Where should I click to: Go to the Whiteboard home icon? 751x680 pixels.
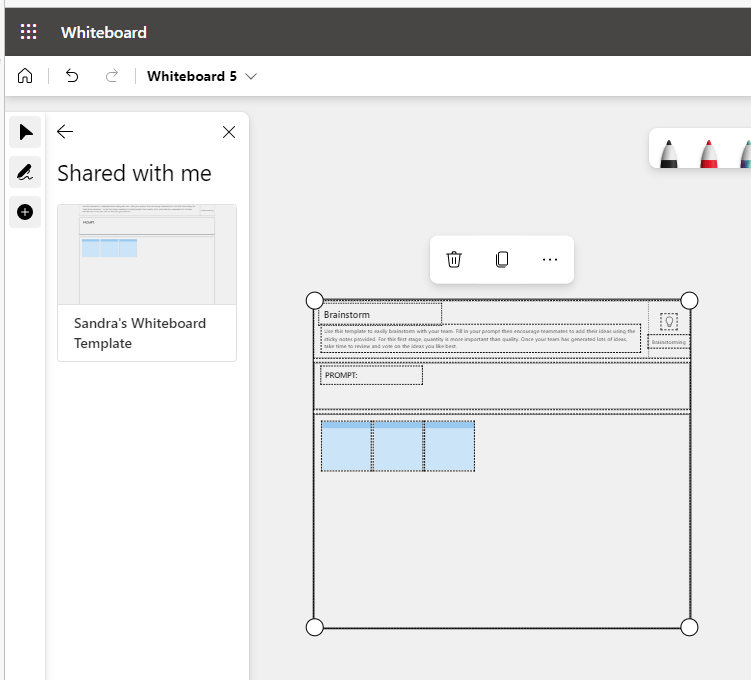(25, 76)
